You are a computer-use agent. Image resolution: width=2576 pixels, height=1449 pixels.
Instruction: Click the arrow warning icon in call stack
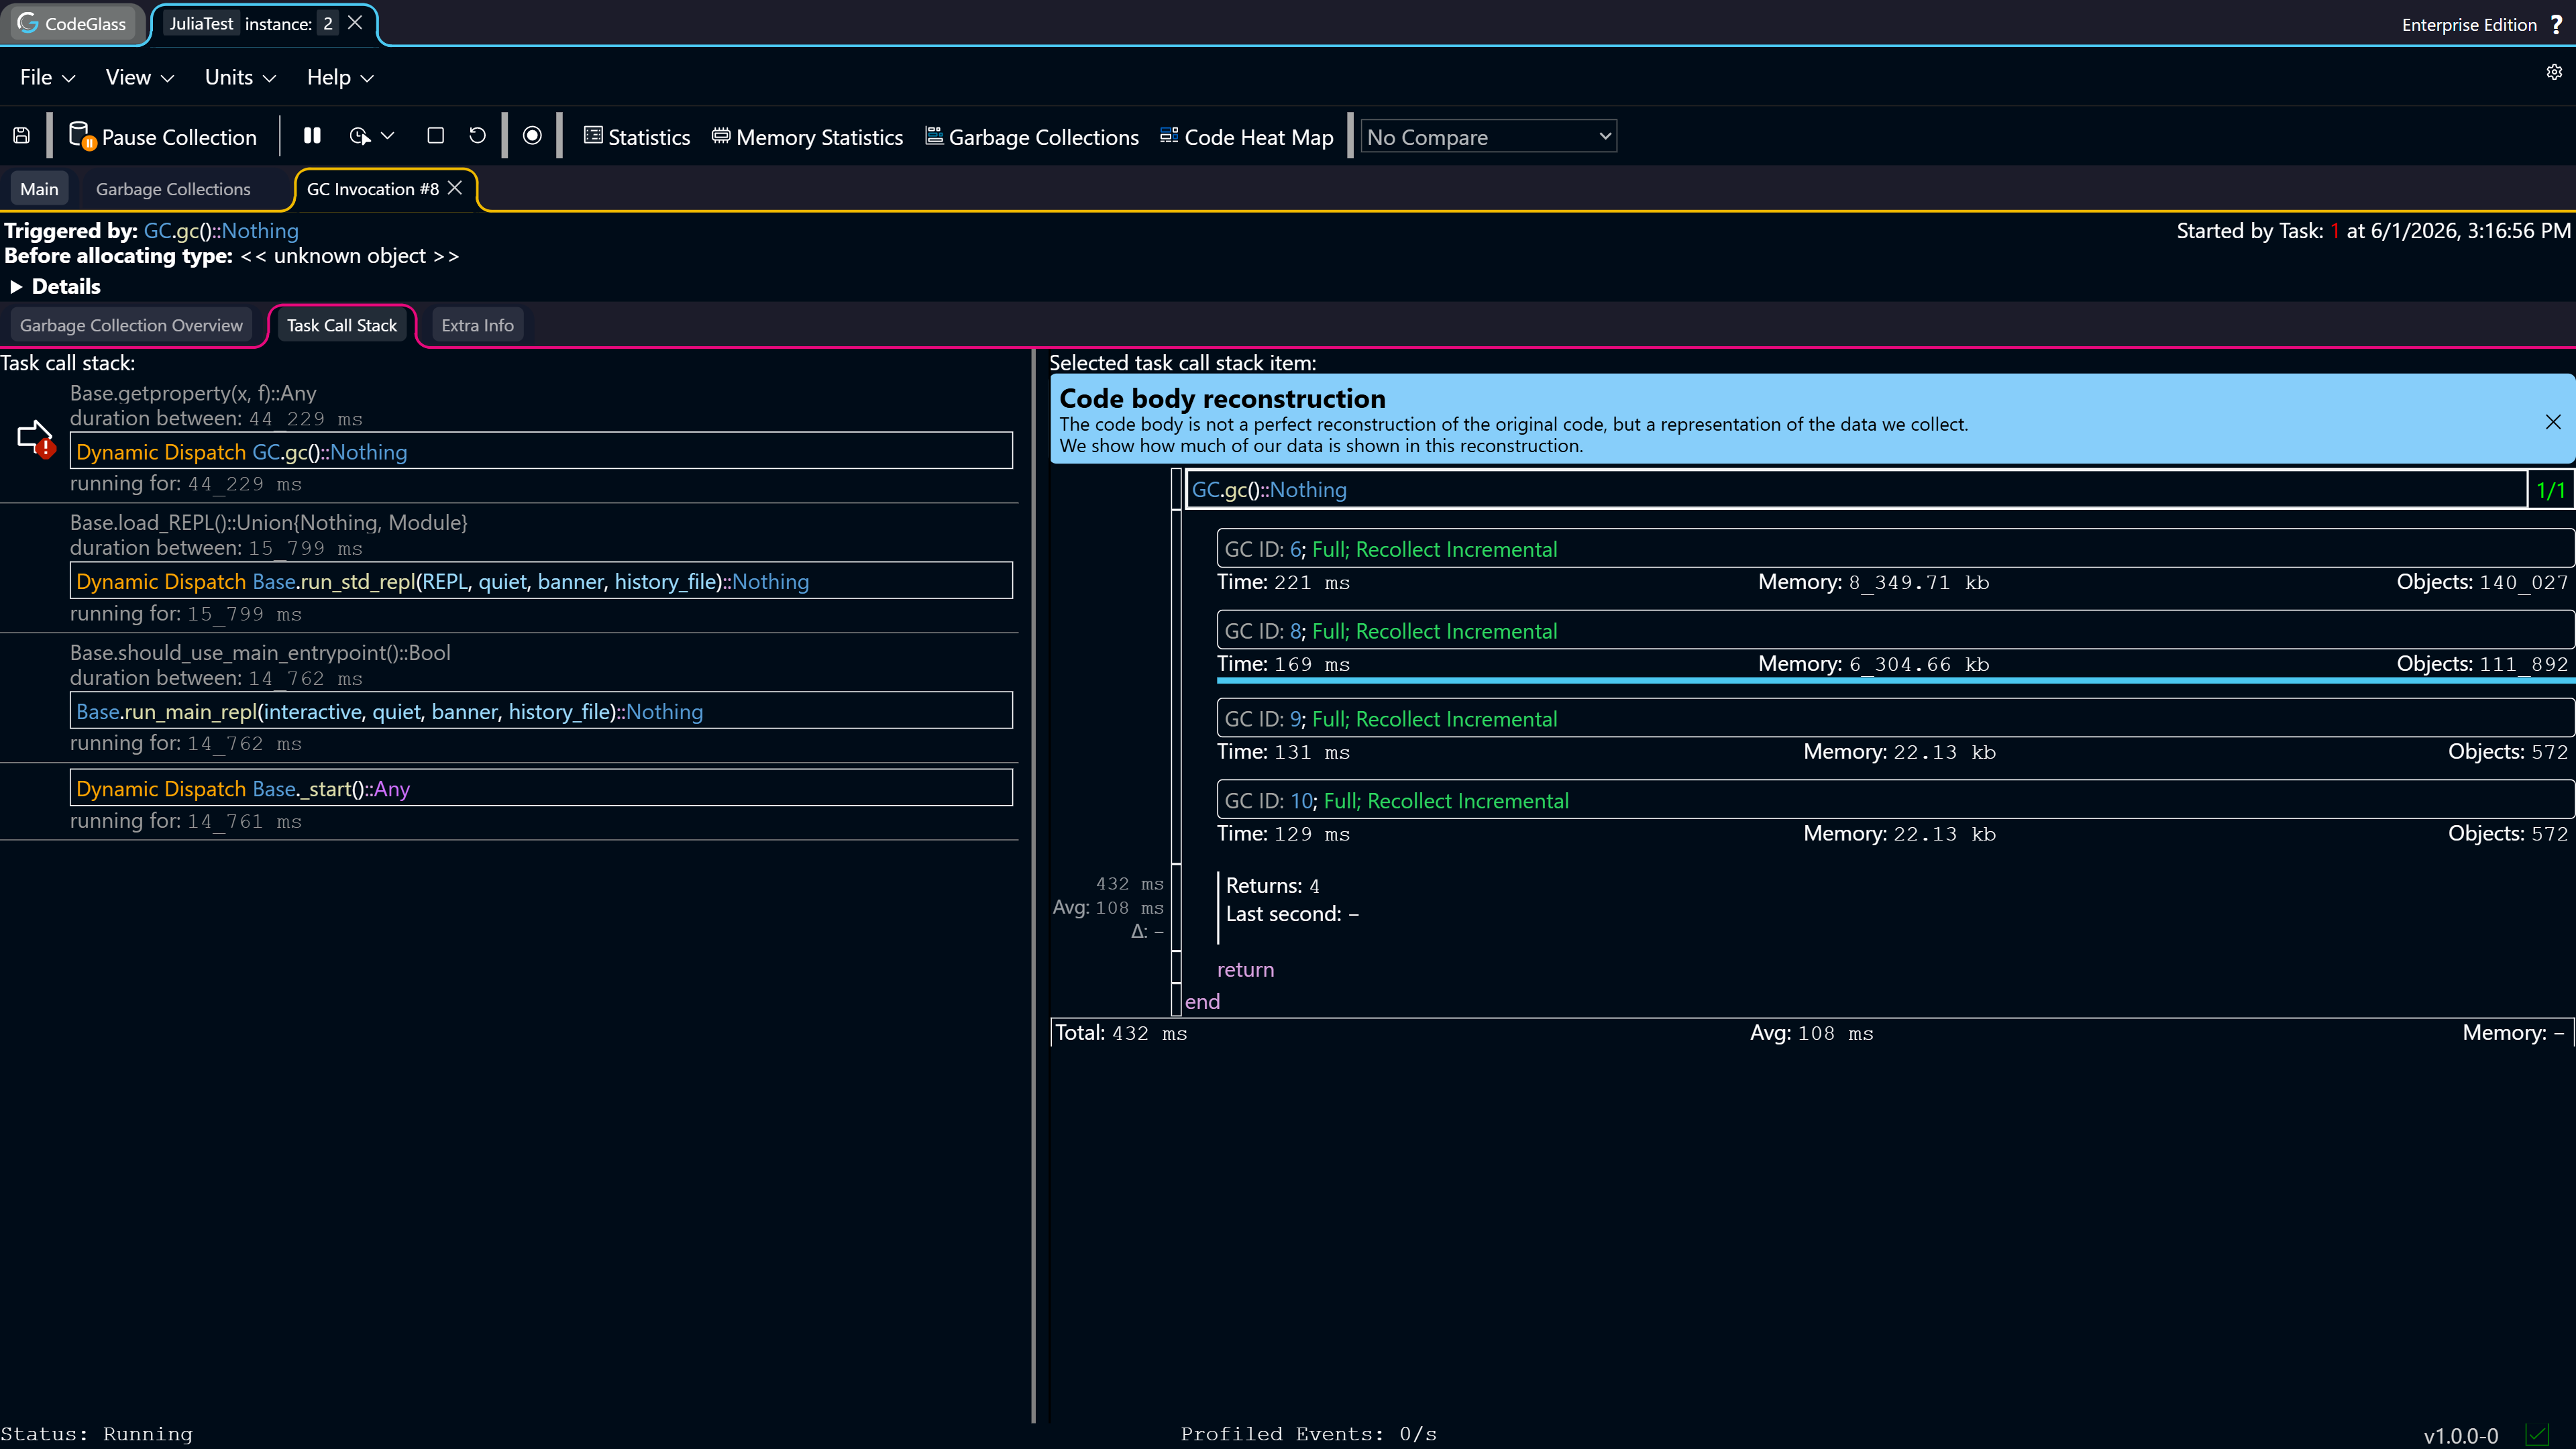[36, 438]
